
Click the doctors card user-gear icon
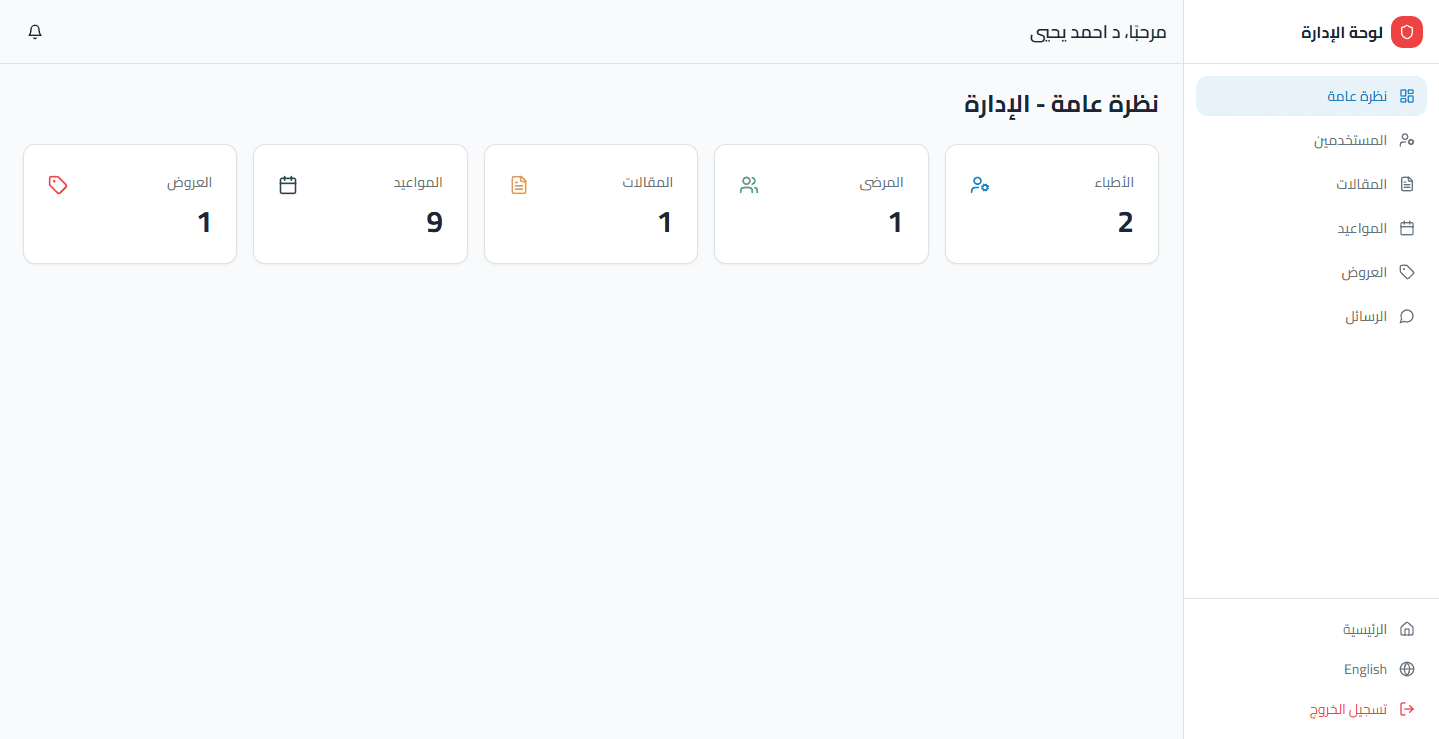[980, 185]
